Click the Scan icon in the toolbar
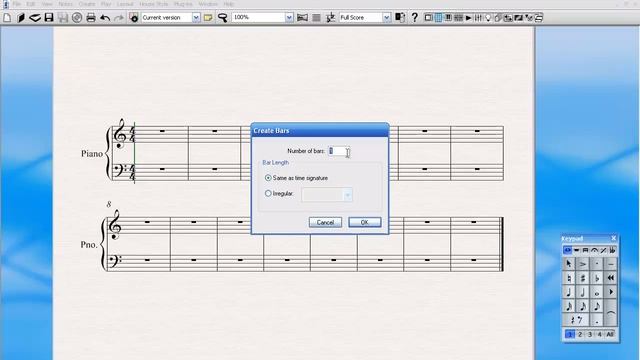Screen dimensions: 640x360 tap(35, 18)
